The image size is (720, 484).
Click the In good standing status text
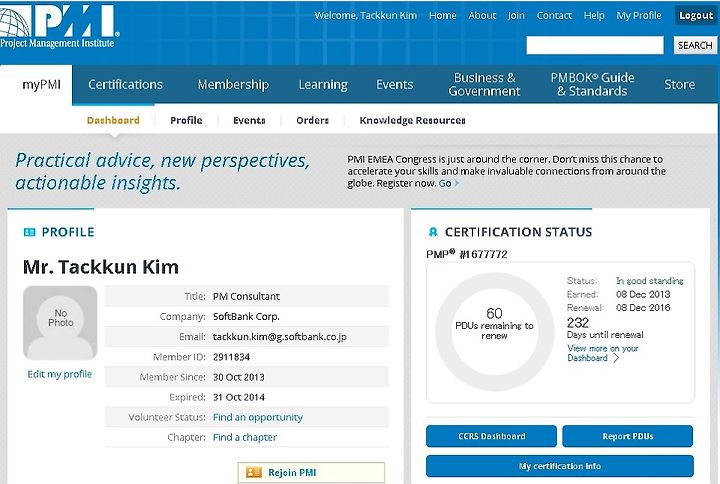tap(650, 281)
